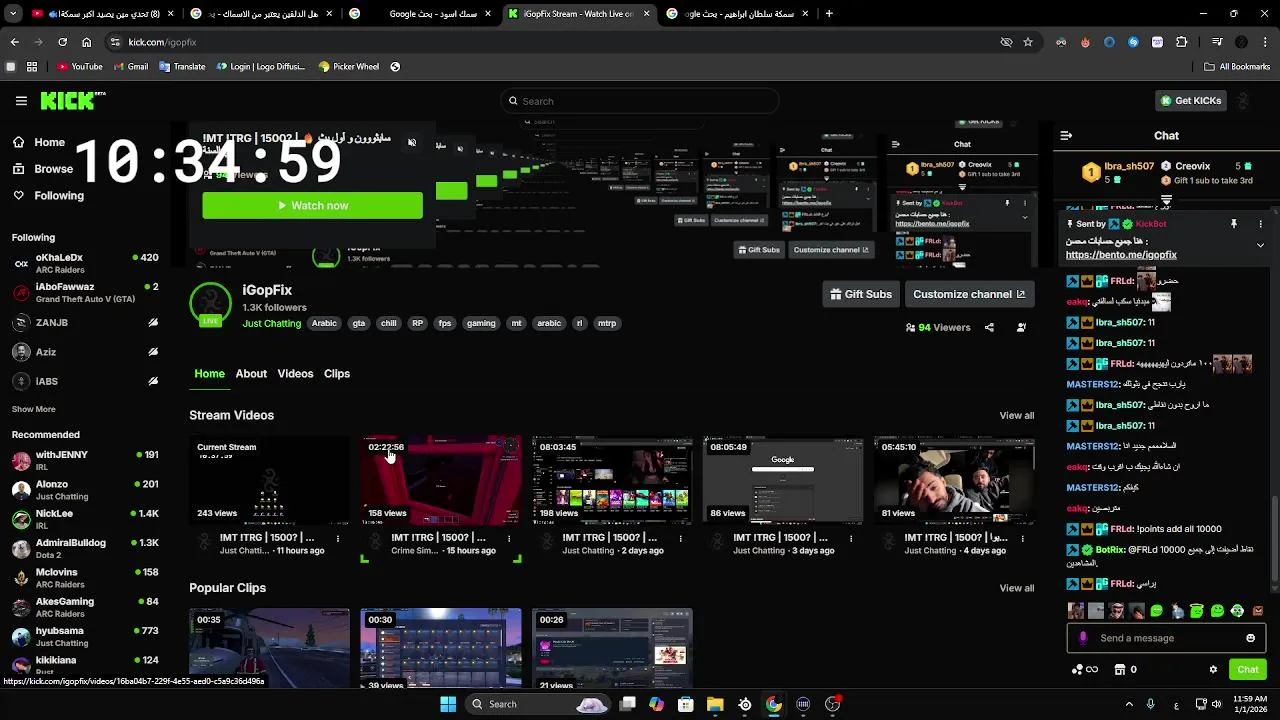Open the Chrome extensions puzzle icon
This screenshot has height=720, width=1280.
tap(1181, 42)
